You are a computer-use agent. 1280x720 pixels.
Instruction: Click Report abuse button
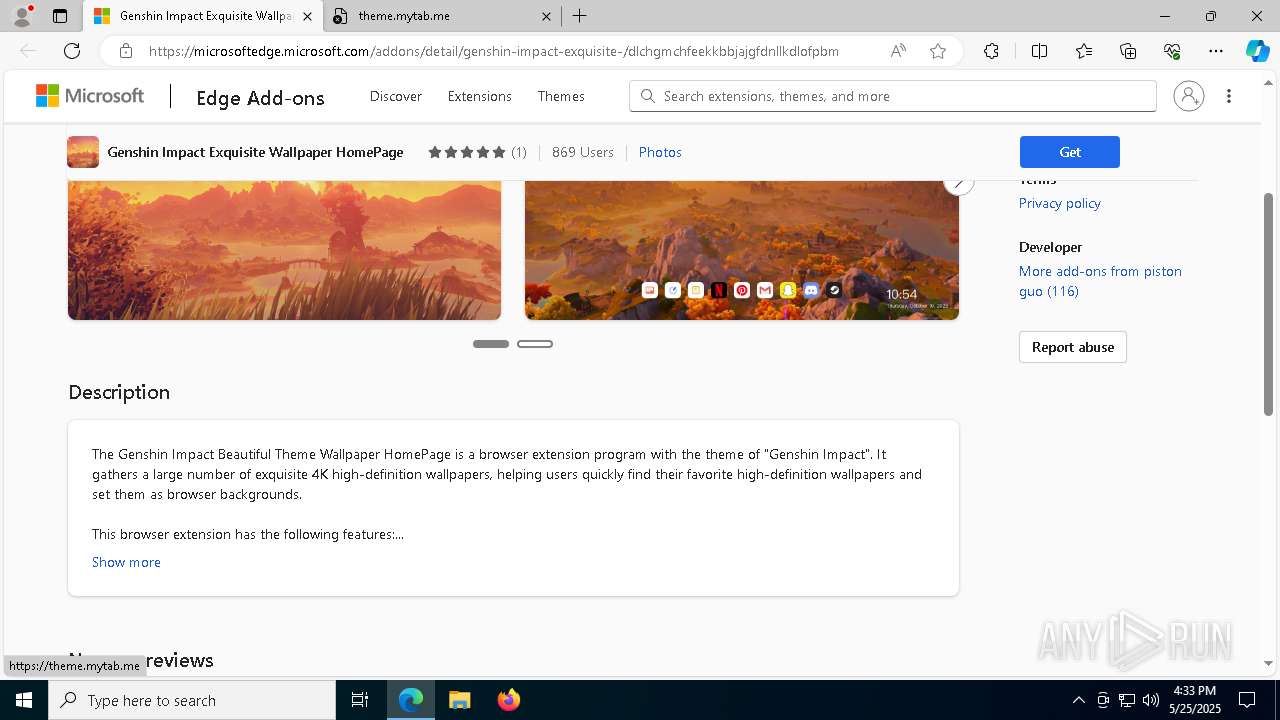[1073, 347]
